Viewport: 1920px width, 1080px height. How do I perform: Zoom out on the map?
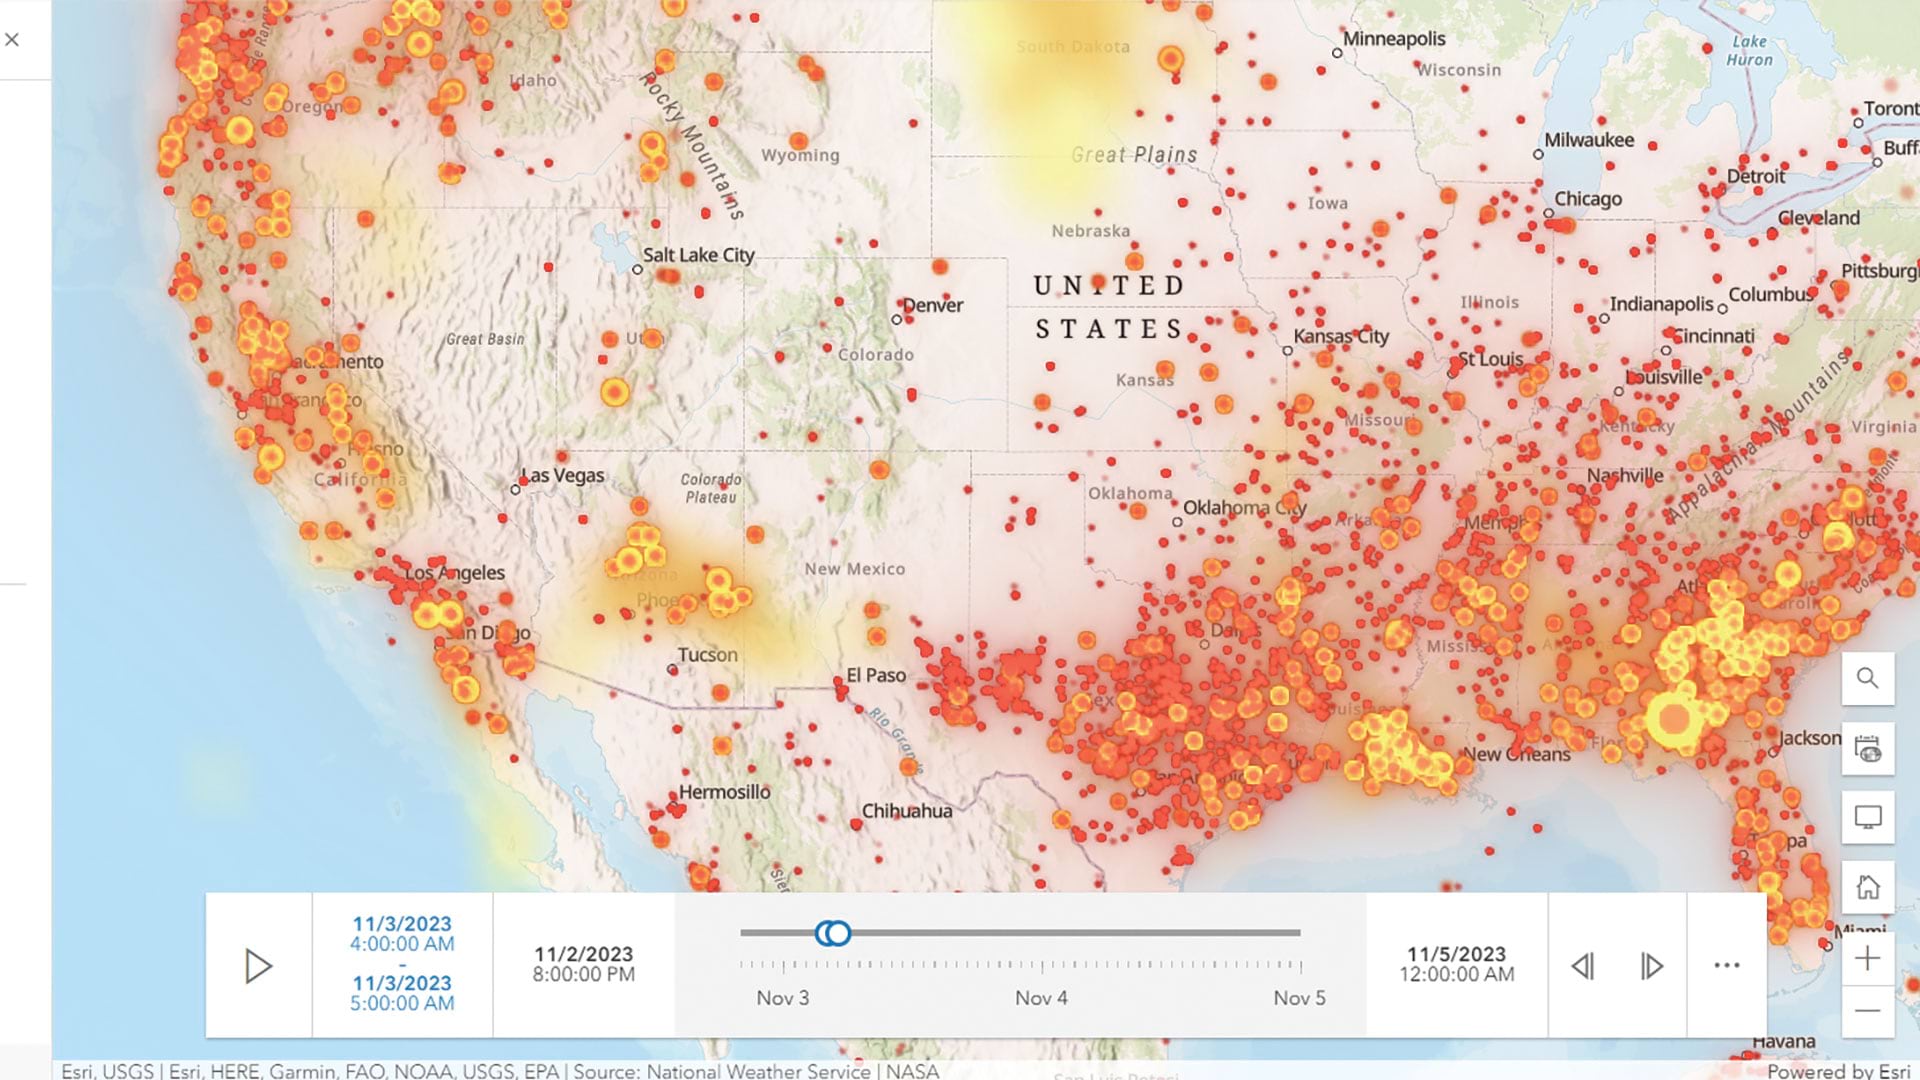tap(1867, 1011)
